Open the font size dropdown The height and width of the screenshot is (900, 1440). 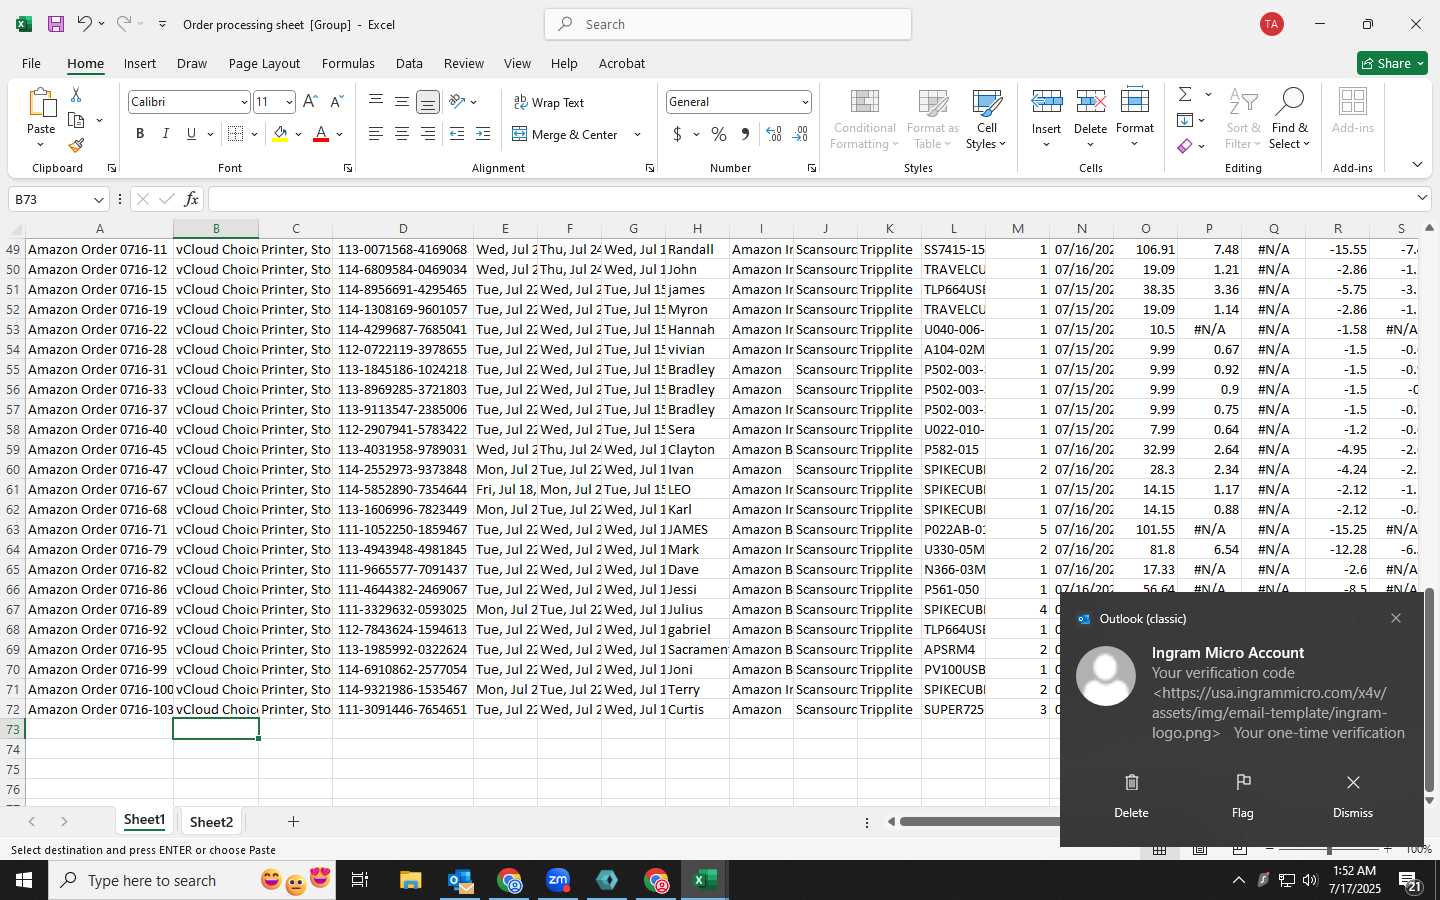click(289, 102)
